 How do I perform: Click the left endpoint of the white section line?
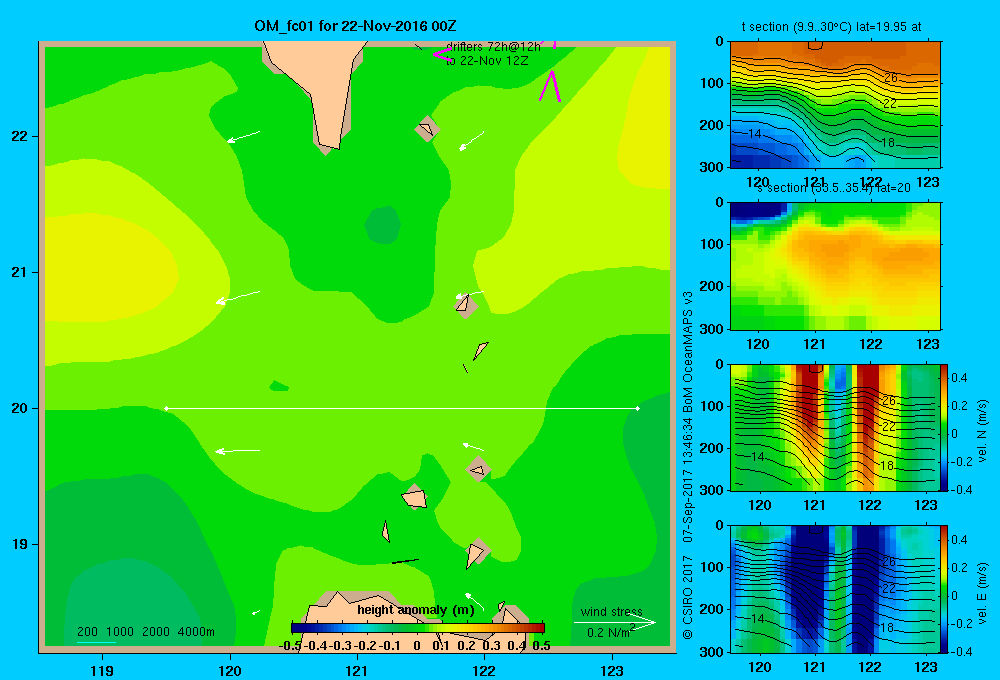(166, 408)
